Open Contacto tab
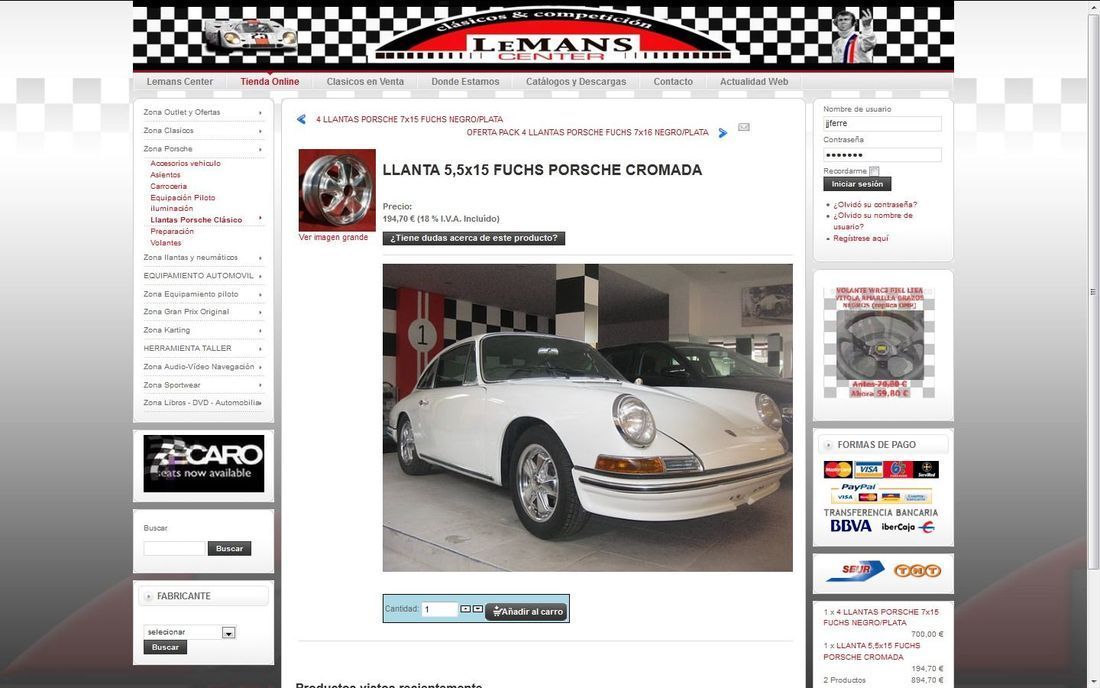This screenshot has height=688, width=1100. [673, 81]
